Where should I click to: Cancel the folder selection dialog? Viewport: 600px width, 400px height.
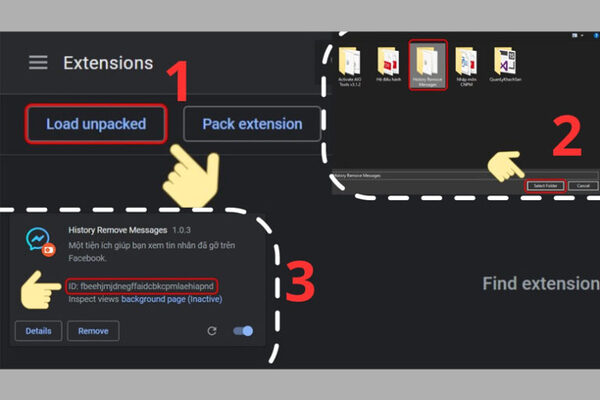[583, 186]
